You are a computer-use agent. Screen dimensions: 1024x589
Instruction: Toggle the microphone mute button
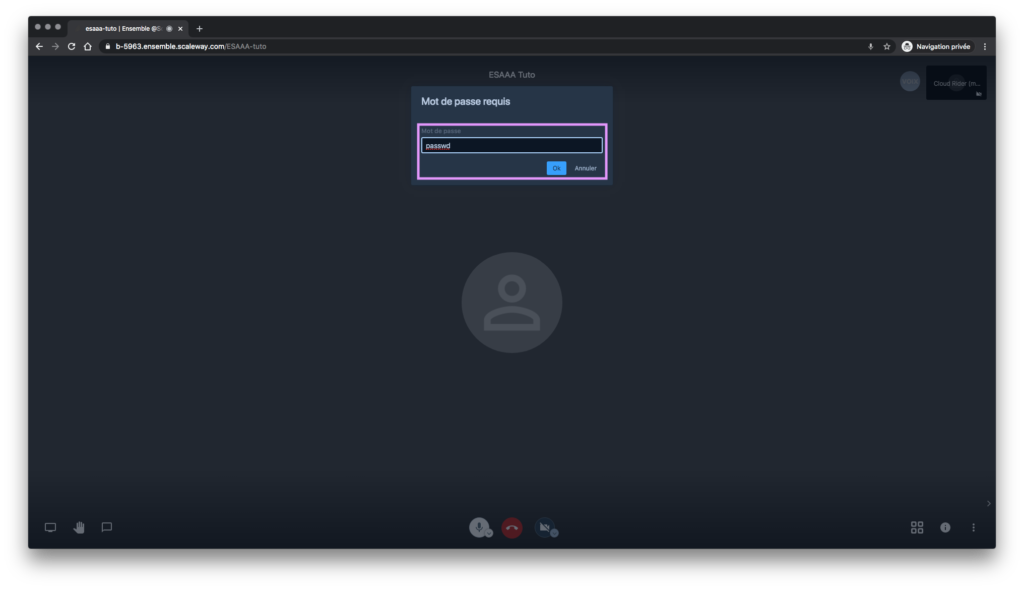pyautogui.click(x=480, y=528)
